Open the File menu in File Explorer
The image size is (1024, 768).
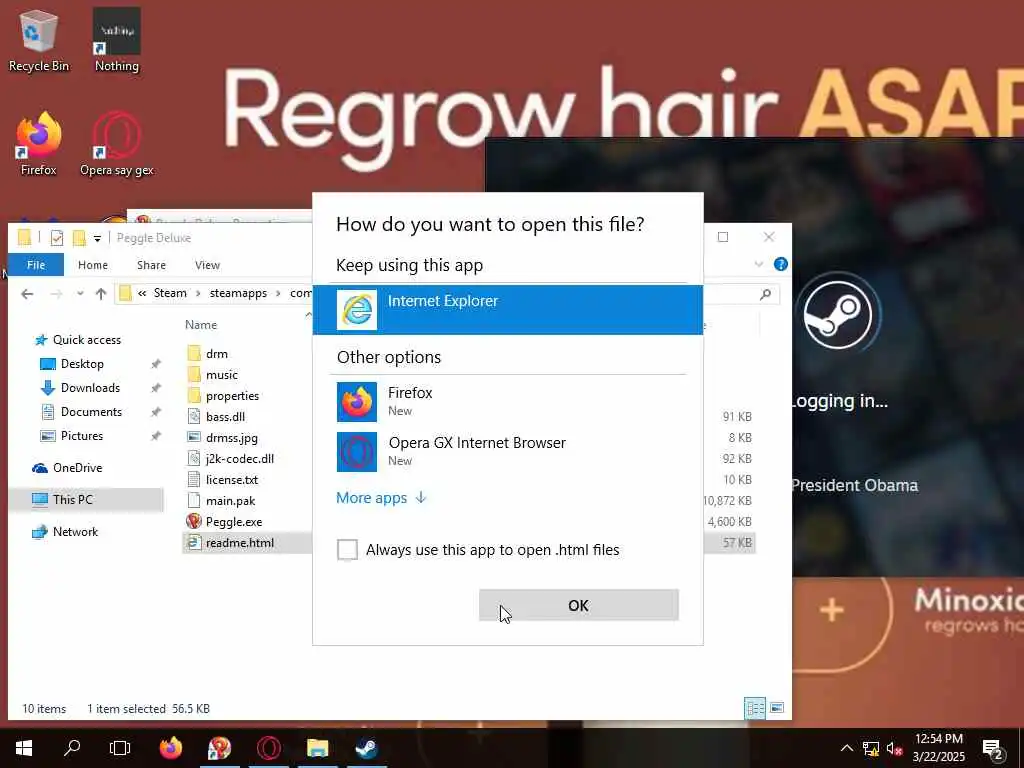(36, 264)
